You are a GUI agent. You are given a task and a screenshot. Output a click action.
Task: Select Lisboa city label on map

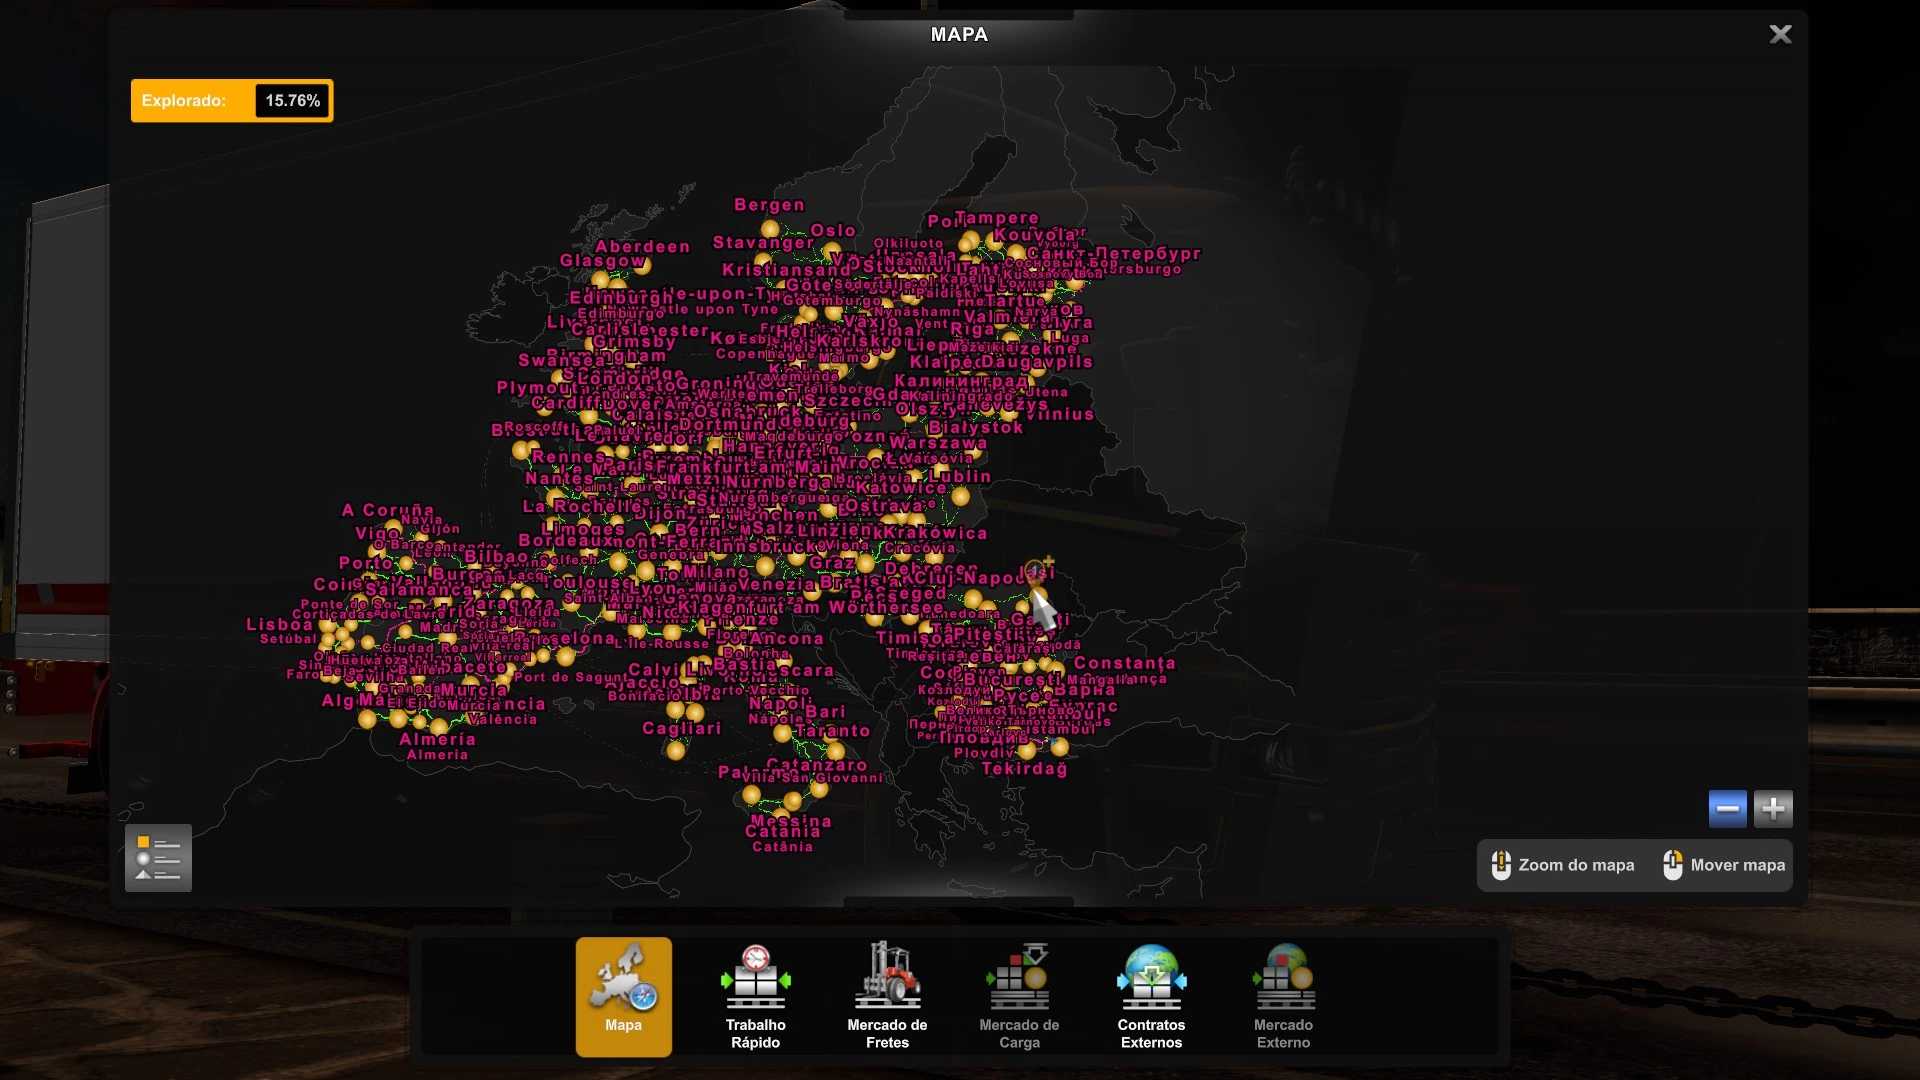279,625
